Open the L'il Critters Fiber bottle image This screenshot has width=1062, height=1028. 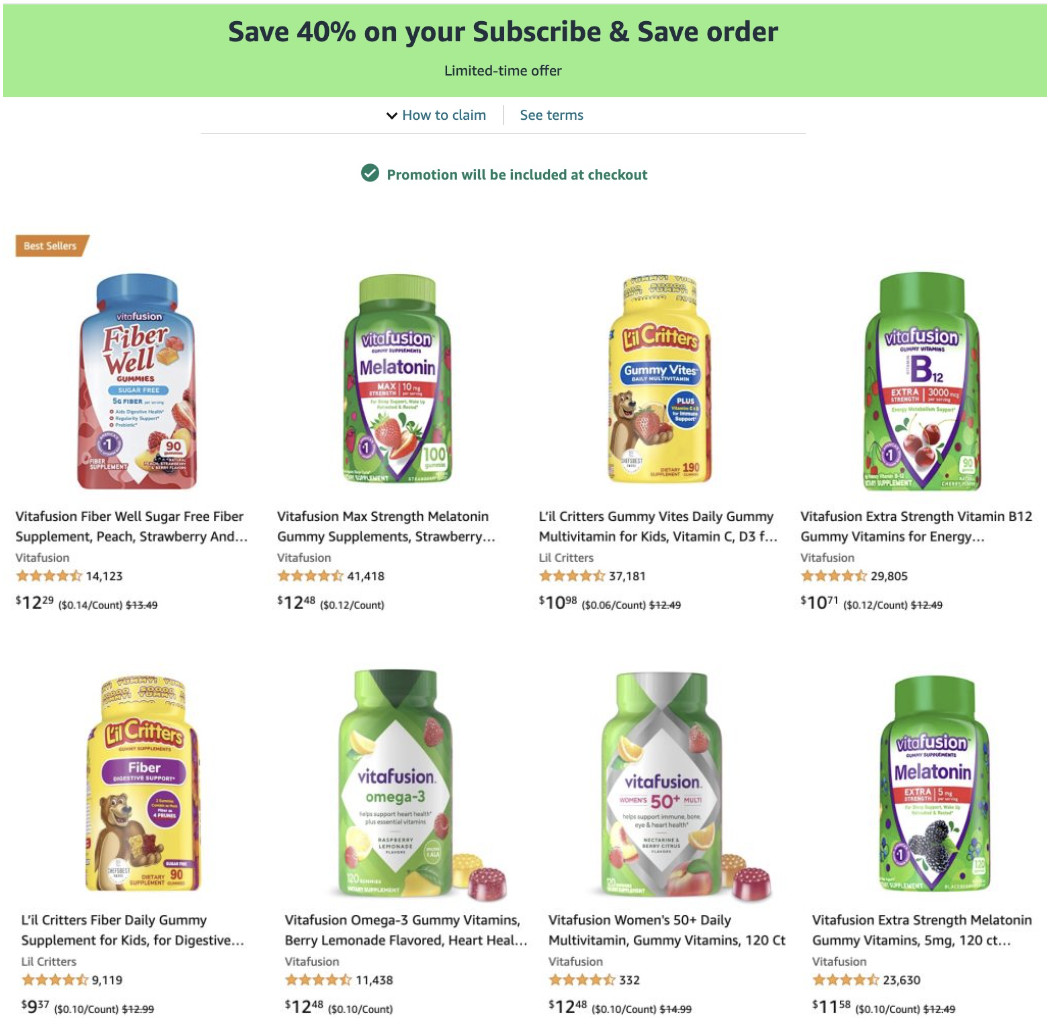coord(142,783)
